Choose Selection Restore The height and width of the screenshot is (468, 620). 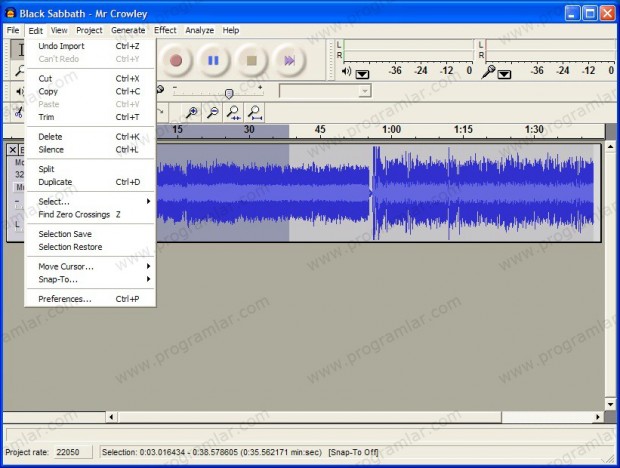[91, 247]
